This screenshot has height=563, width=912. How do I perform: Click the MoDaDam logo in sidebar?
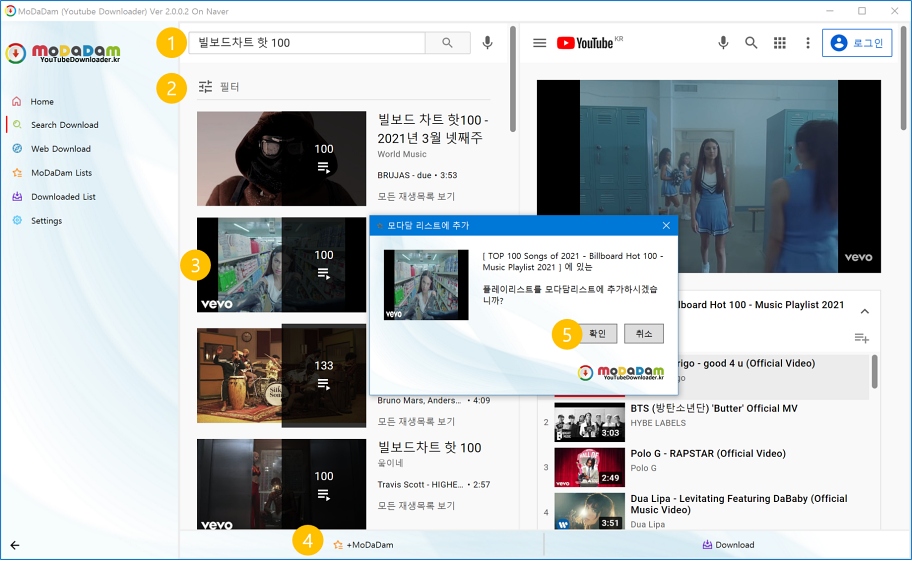(63, 53)
